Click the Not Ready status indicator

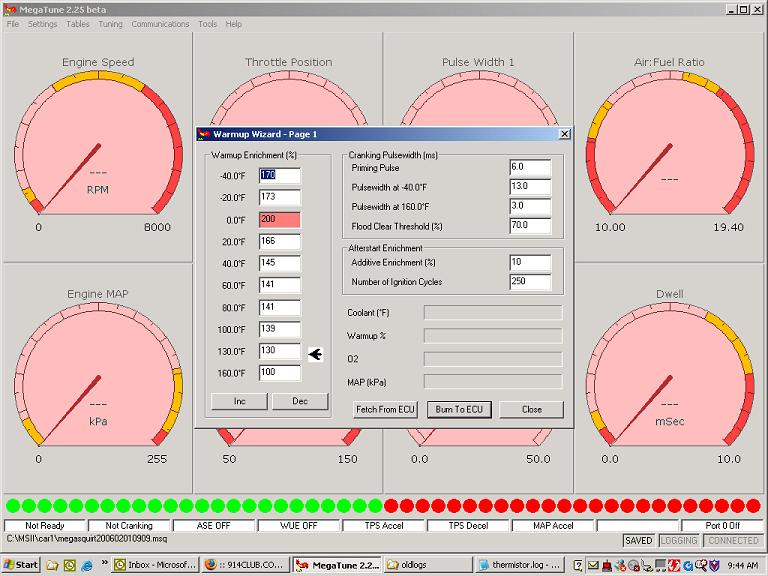[45, 526]
